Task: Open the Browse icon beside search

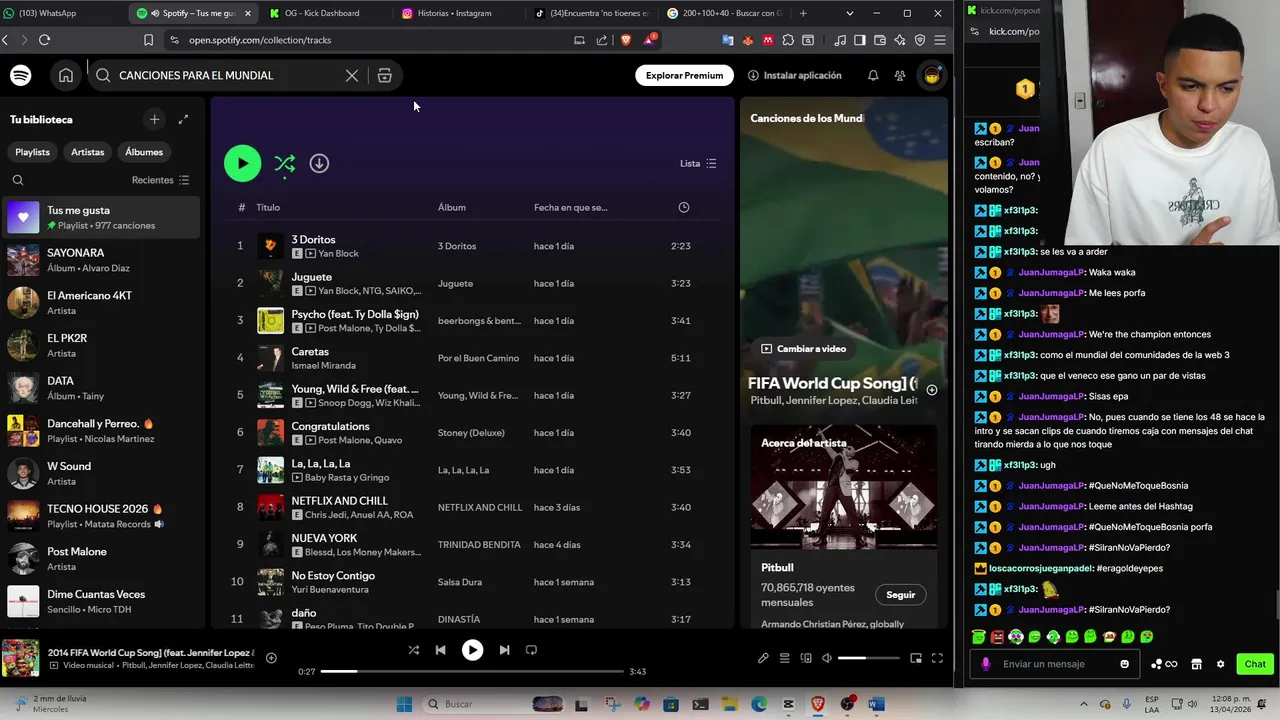Action: pyautogui.click(x=384, y=75)
